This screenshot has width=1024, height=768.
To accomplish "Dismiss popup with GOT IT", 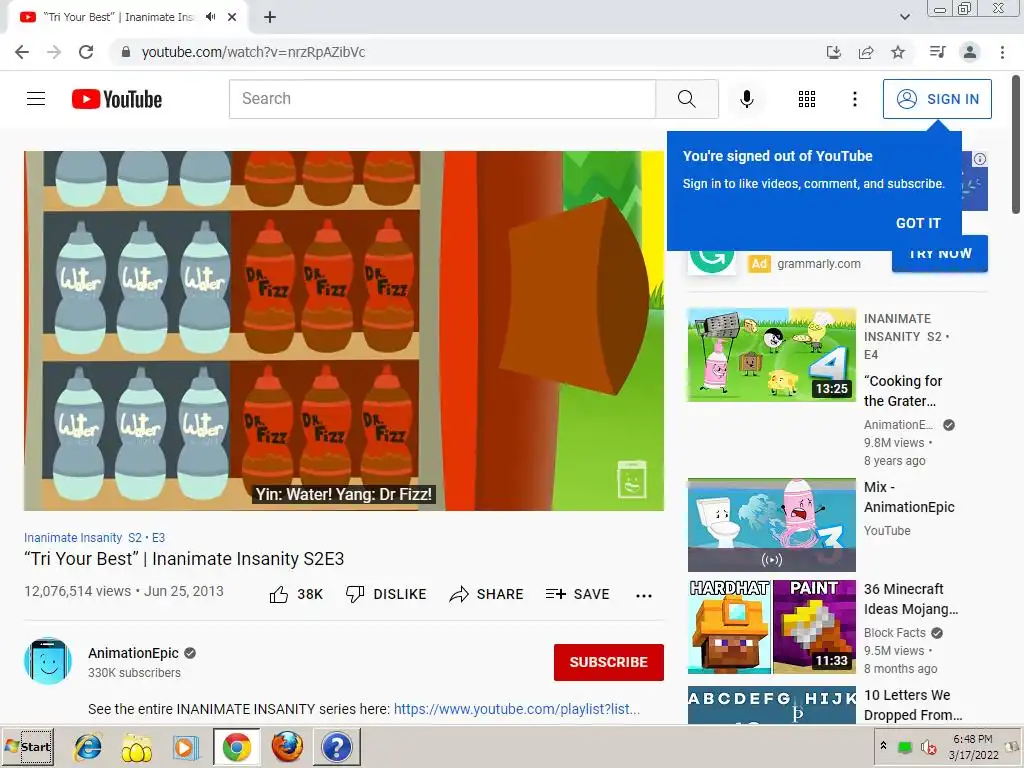I will pos(918,223).
